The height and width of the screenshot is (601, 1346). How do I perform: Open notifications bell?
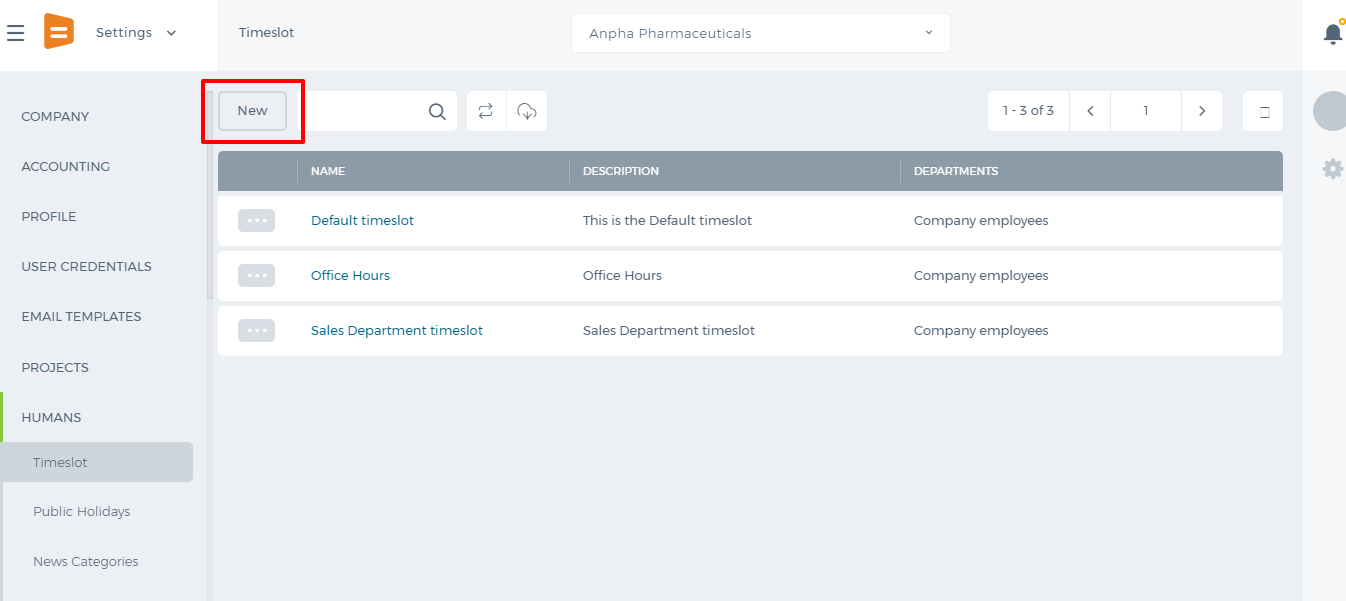click(1333, 33)
